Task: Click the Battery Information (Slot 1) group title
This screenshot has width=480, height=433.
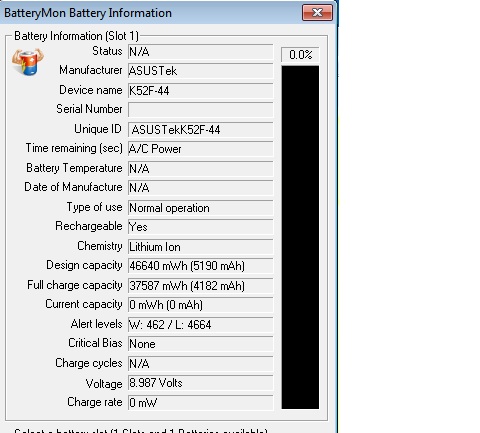Action: click(76, 36)
